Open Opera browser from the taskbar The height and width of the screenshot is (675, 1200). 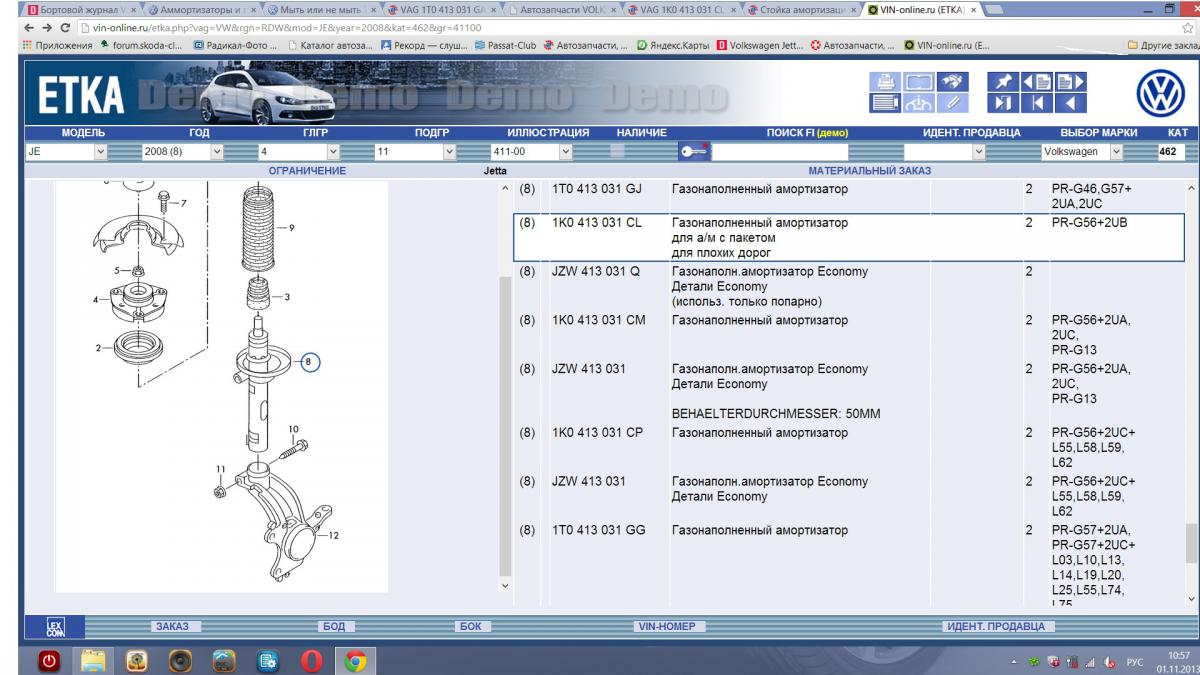click(311, 659)
